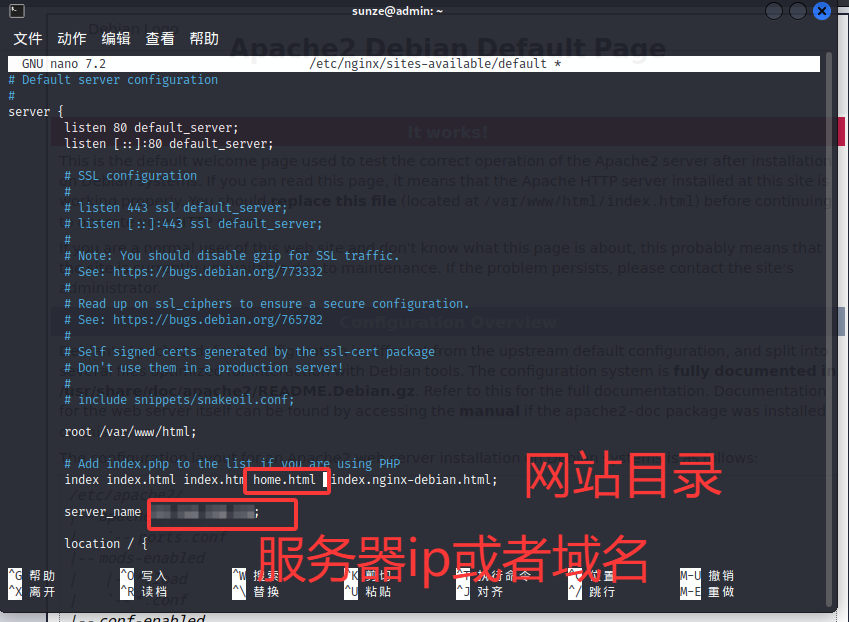Click the 'server_name' directive
Screen dimensions: 849x622
102,512
